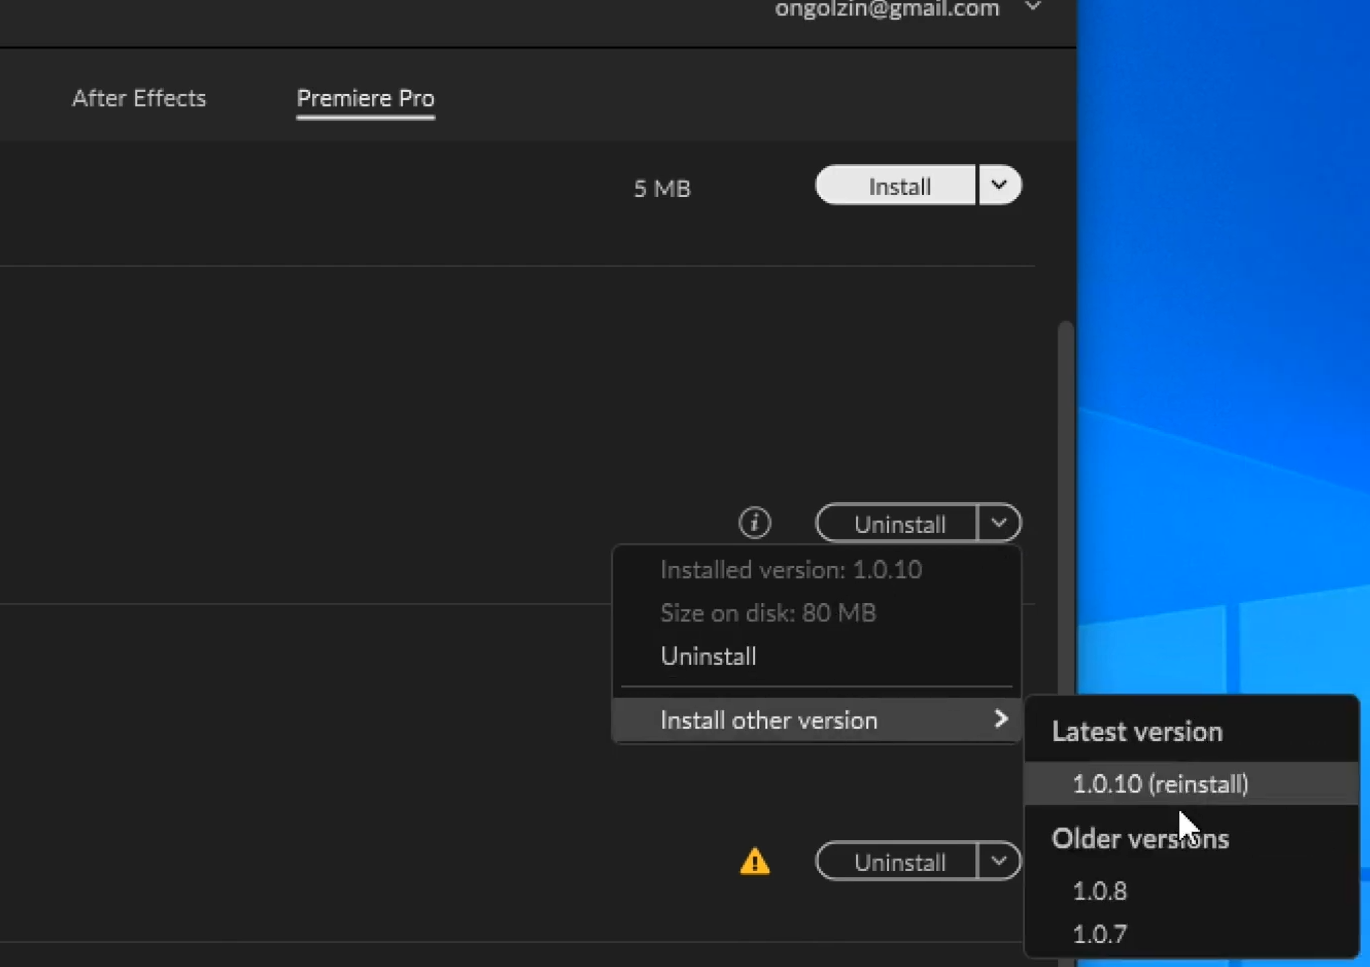1370x967 pixels.
Task: Click the 5 MB size label
Action: tap(662, 188)
